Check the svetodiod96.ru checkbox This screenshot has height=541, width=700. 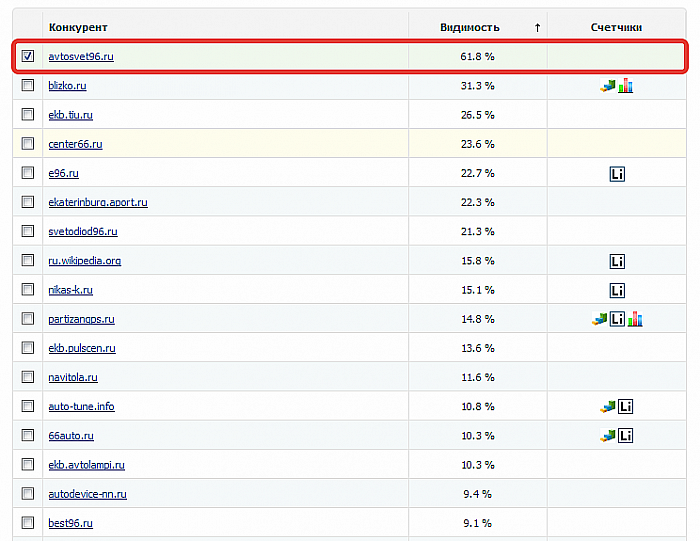(x=28, y=231)
